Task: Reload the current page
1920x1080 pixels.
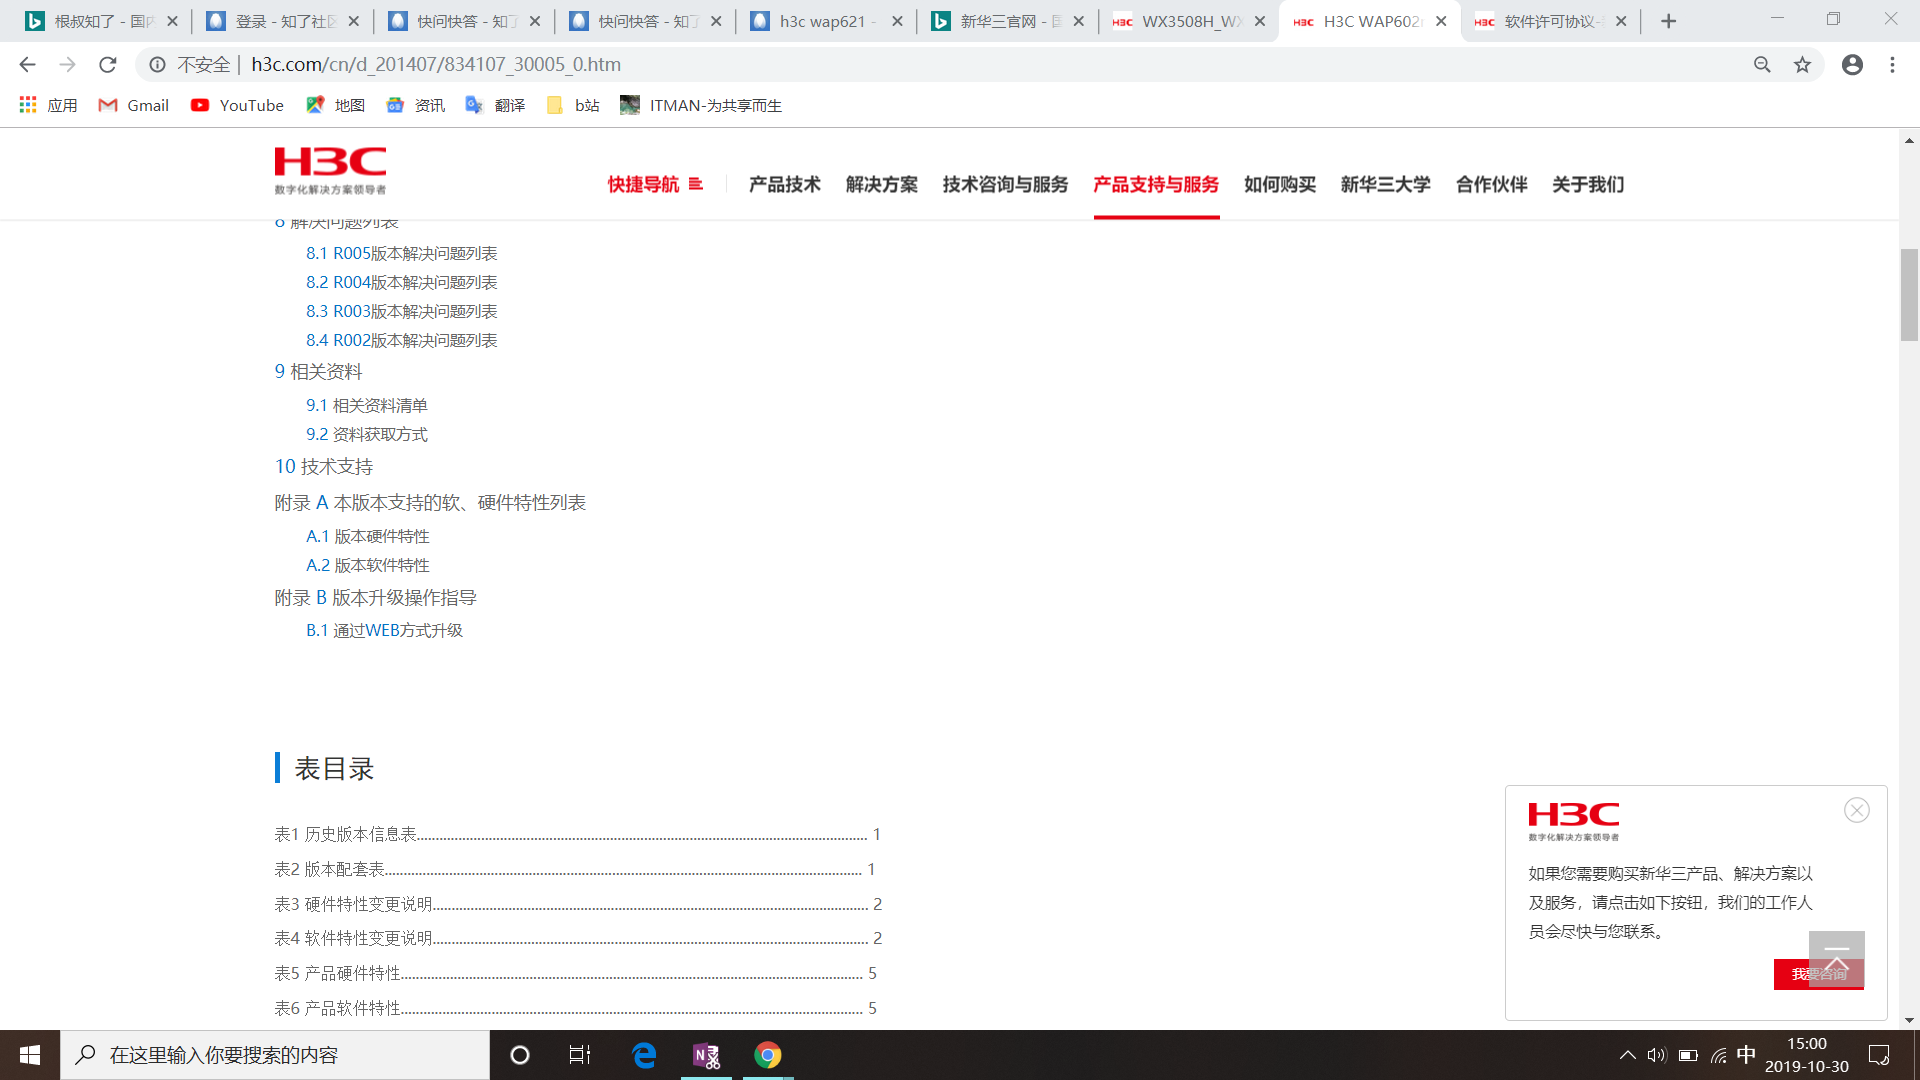Action: 108,65
